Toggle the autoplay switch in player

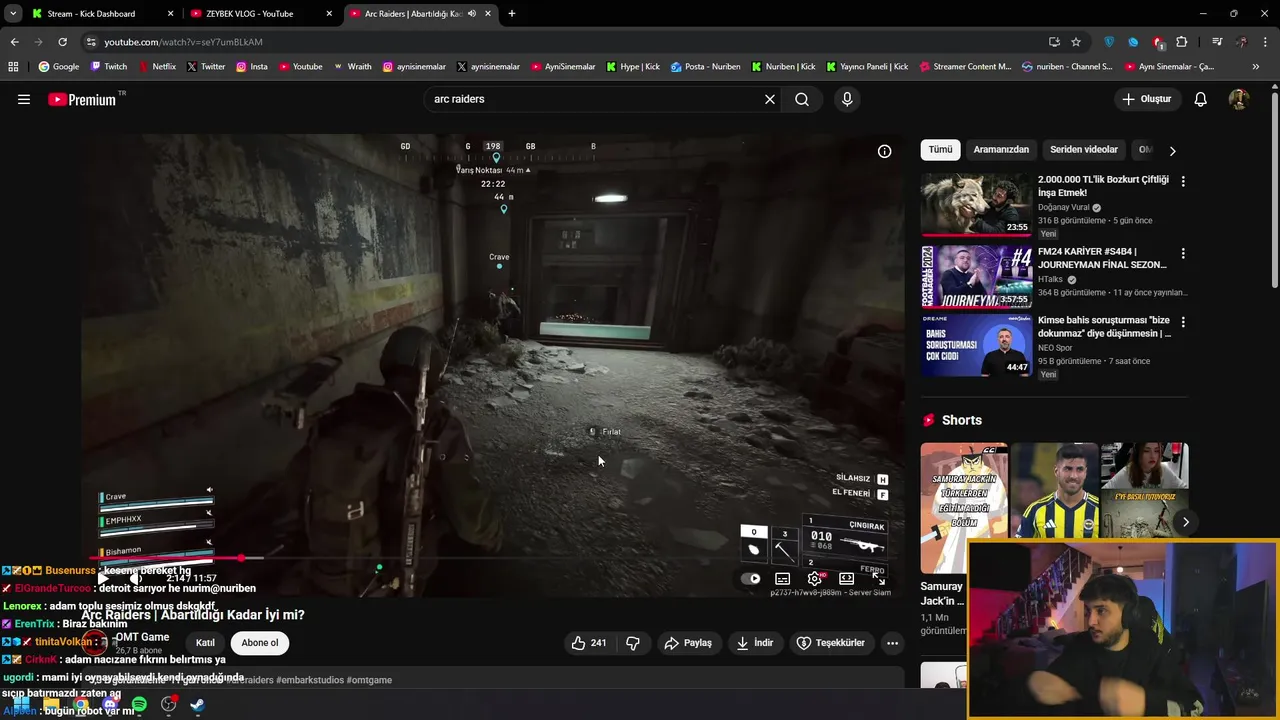coord(752,578)
